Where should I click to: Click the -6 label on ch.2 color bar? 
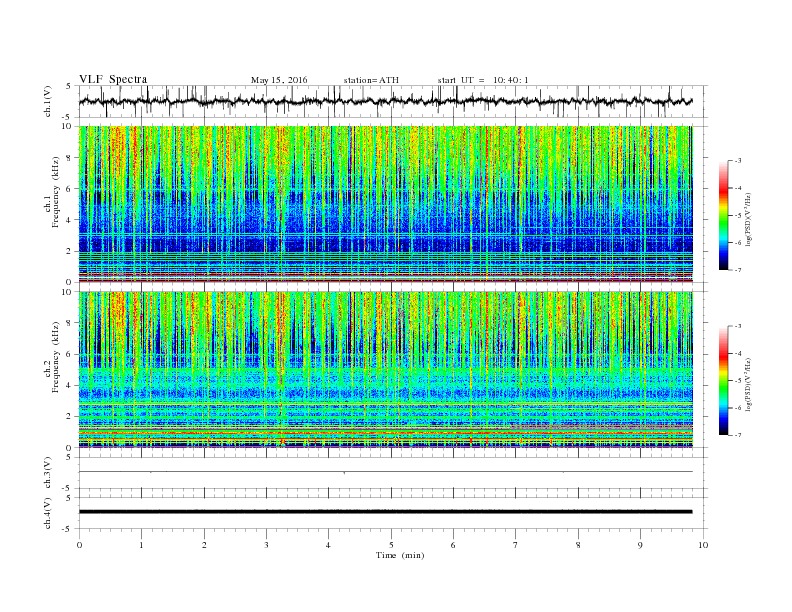[x=738, y=408]
